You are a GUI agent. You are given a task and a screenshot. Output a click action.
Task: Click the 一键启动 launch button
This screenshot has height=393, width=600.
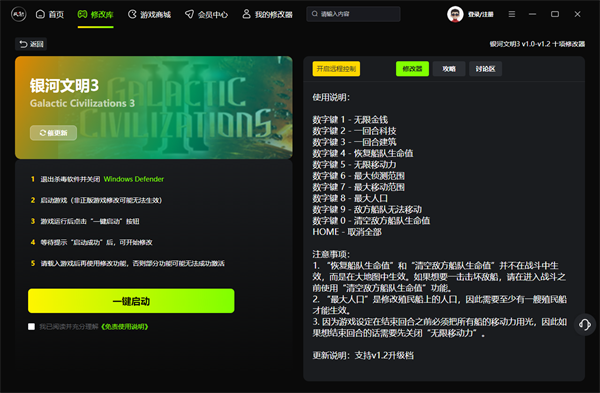click(131, 301)
